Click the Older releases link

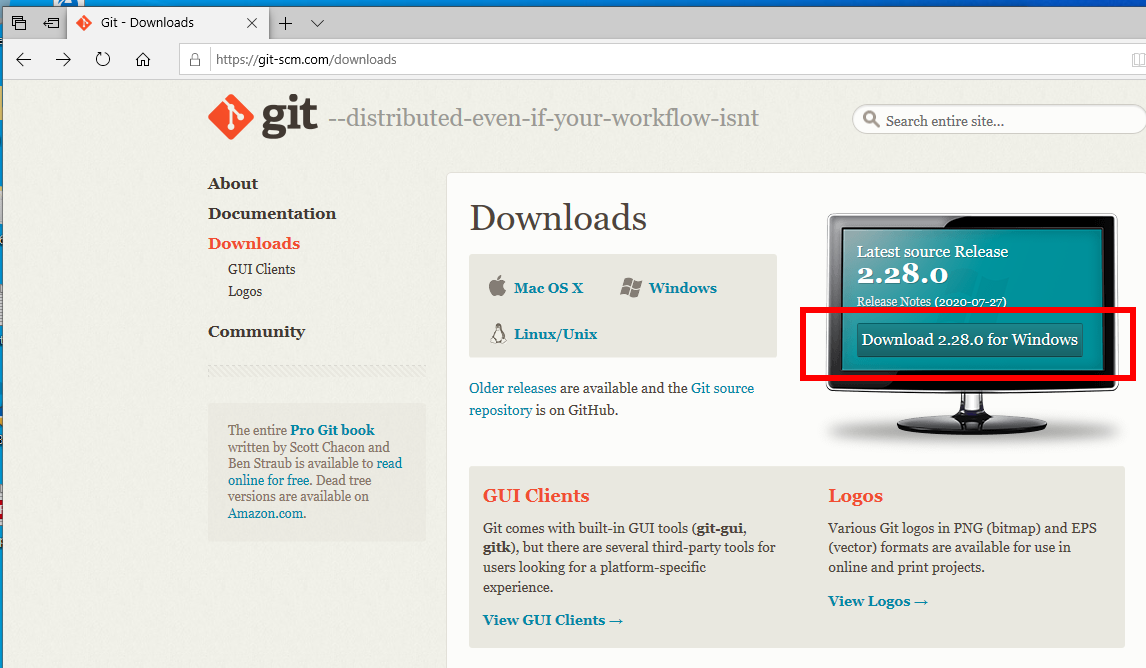click(512, 388)
